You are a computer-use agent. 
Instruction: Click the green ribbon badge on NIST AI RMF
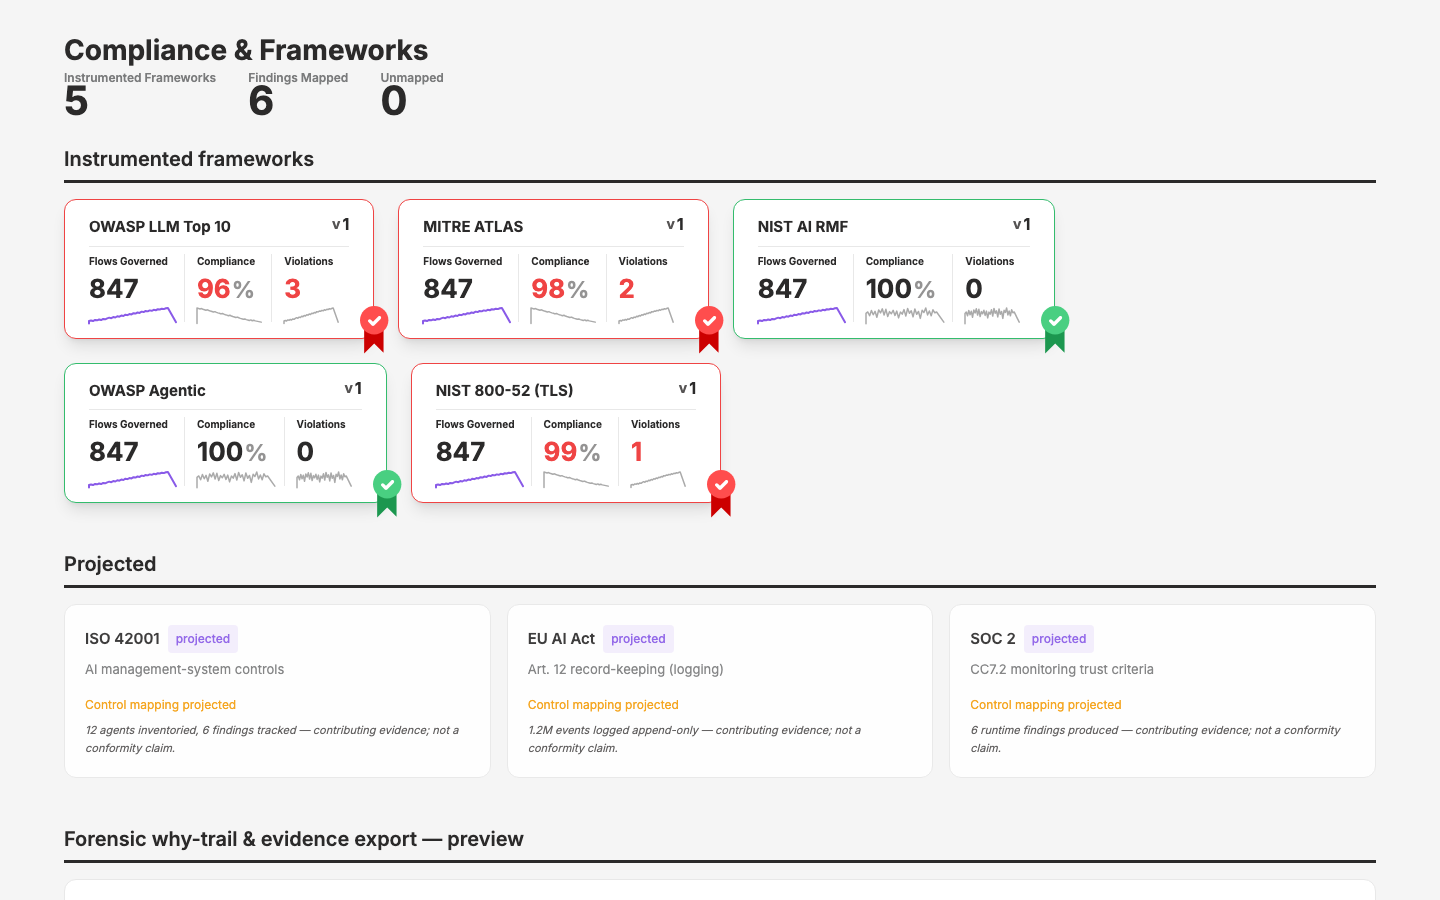point(1055,329)
